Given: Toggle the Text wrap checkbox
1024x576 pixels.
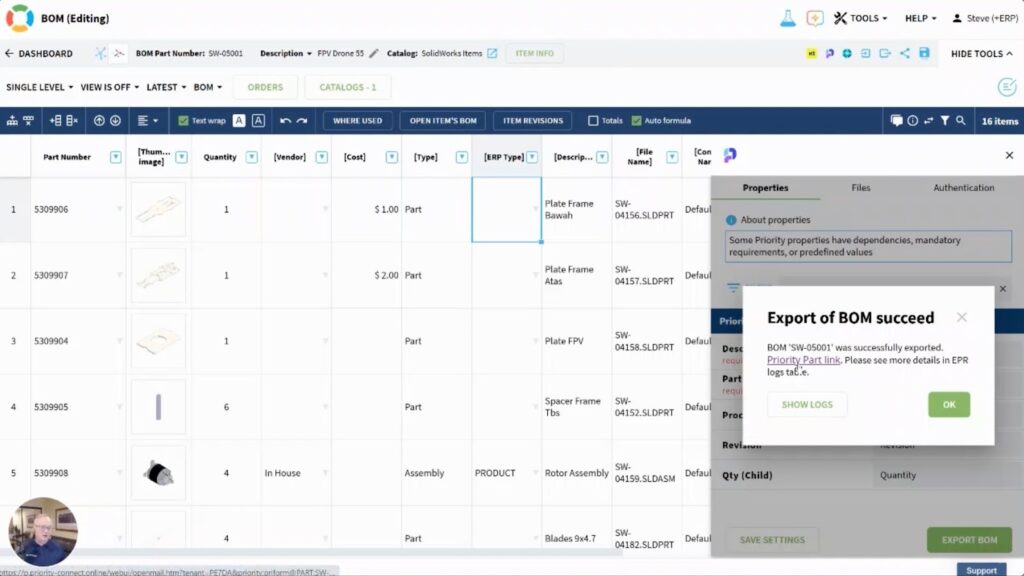Looking at the screenshot, I should 183,121.
